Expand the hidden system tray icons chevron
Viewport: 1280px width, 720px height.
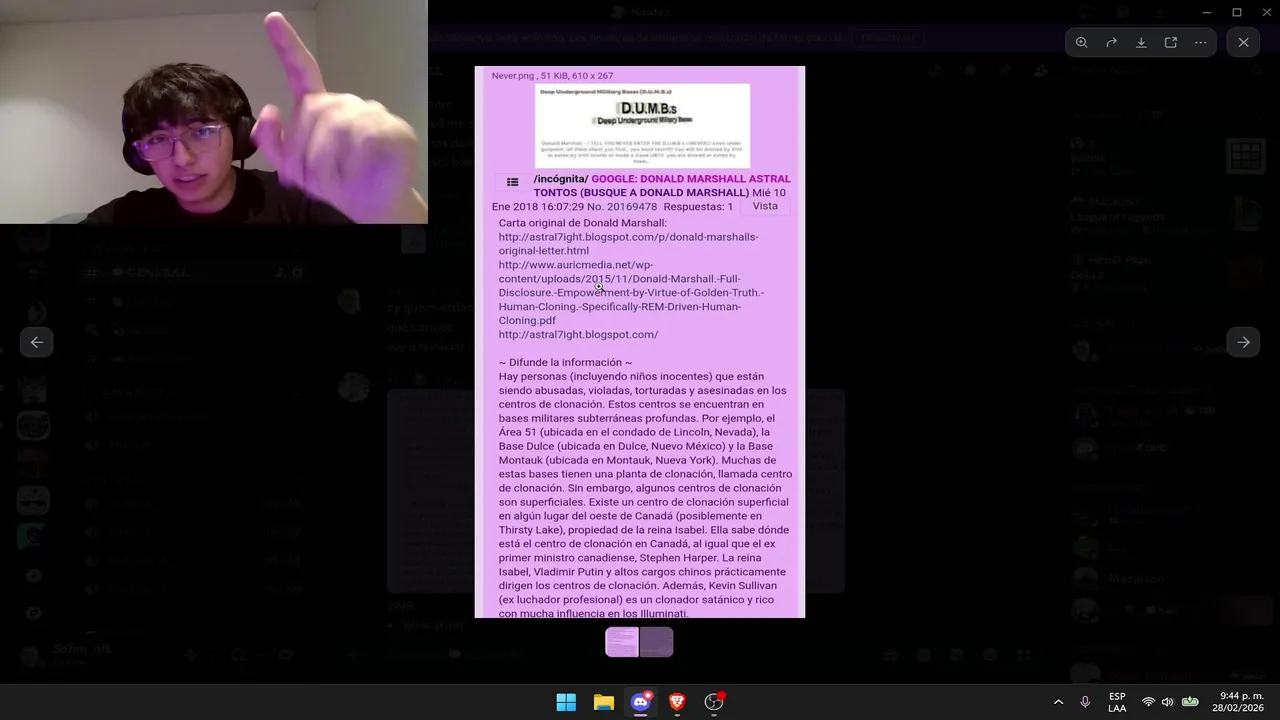point(1058,702)
